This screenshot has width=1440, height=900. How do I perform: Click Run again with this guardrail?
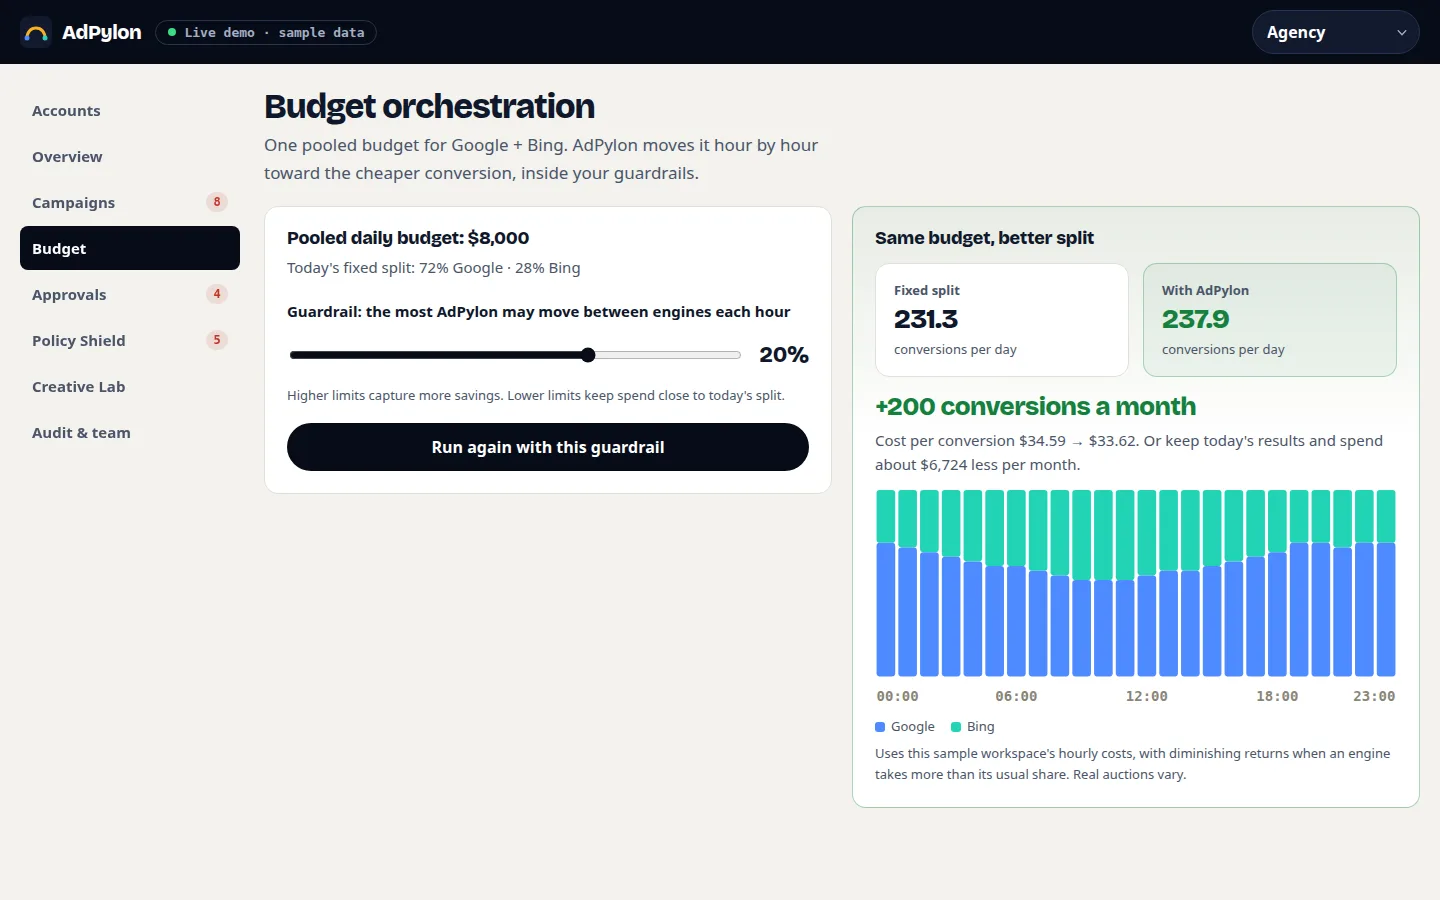click(548, 447)
